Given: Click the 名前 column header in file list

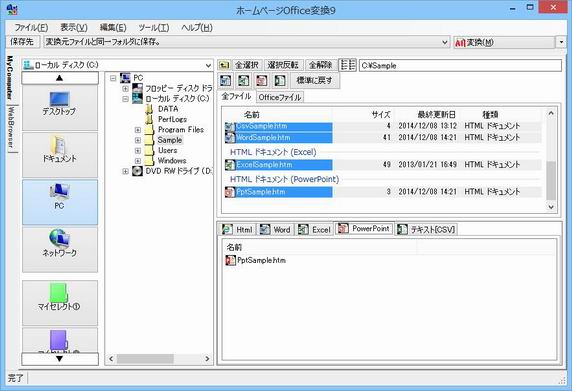Looking at the screenshot, I should 278,115.
